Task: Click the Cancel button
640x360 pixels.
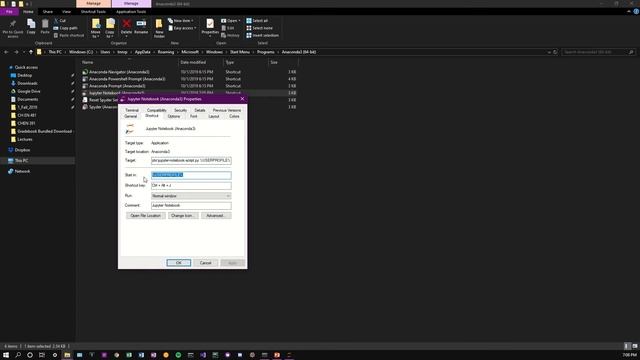Action: tap(205, 263)
